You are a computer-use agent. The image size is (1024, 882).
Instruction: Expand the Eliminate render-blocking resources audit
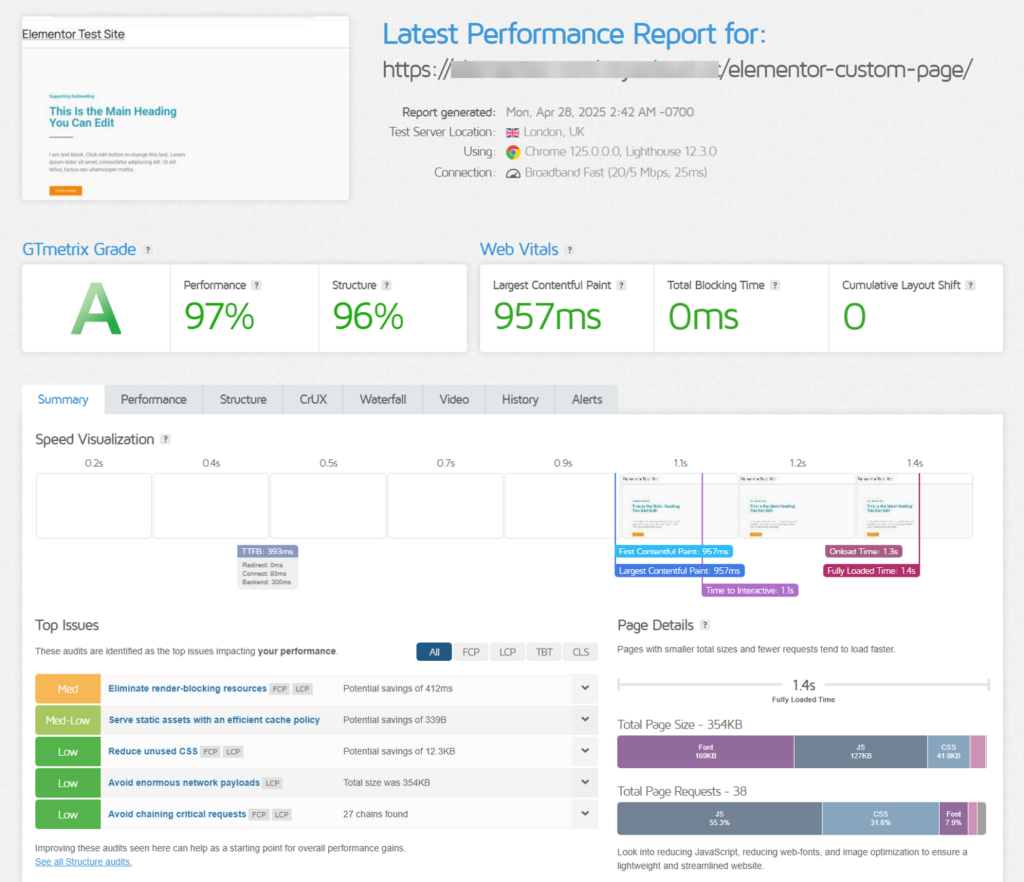pyautogui.click(x=584, y=688)
